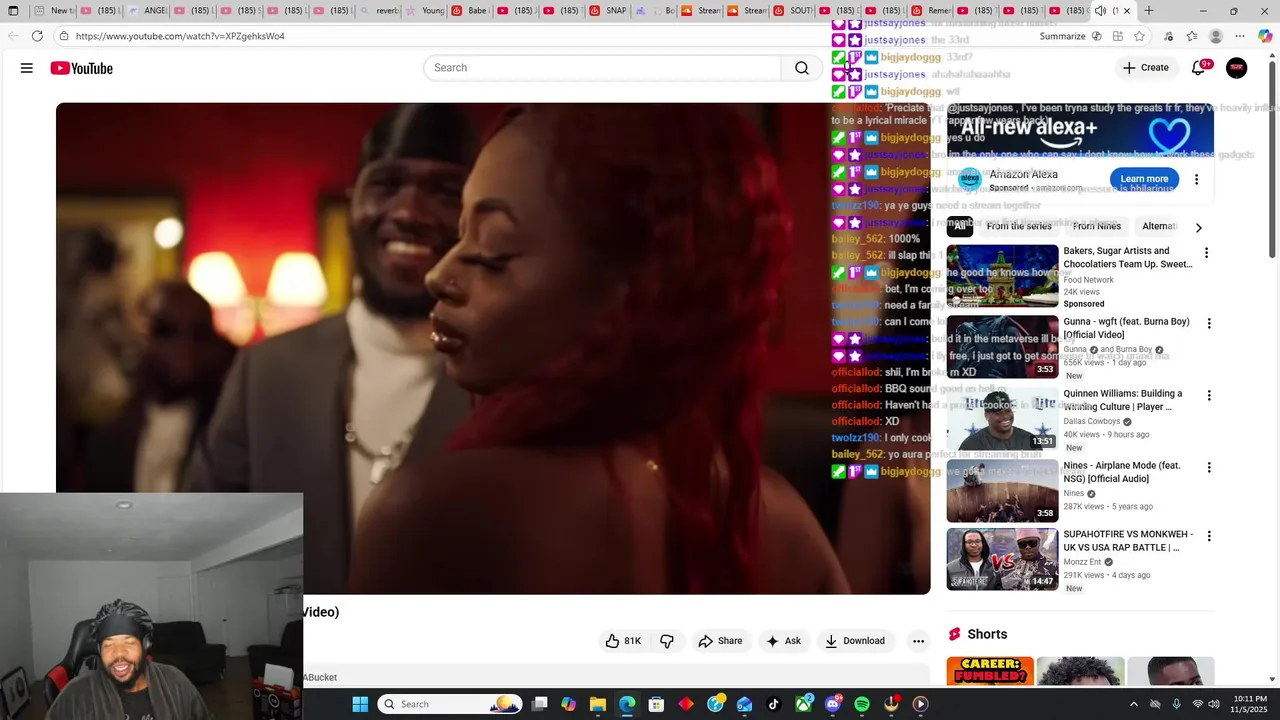
Task: Click Monzz Ent channel name
Action: click(1082, 562)
